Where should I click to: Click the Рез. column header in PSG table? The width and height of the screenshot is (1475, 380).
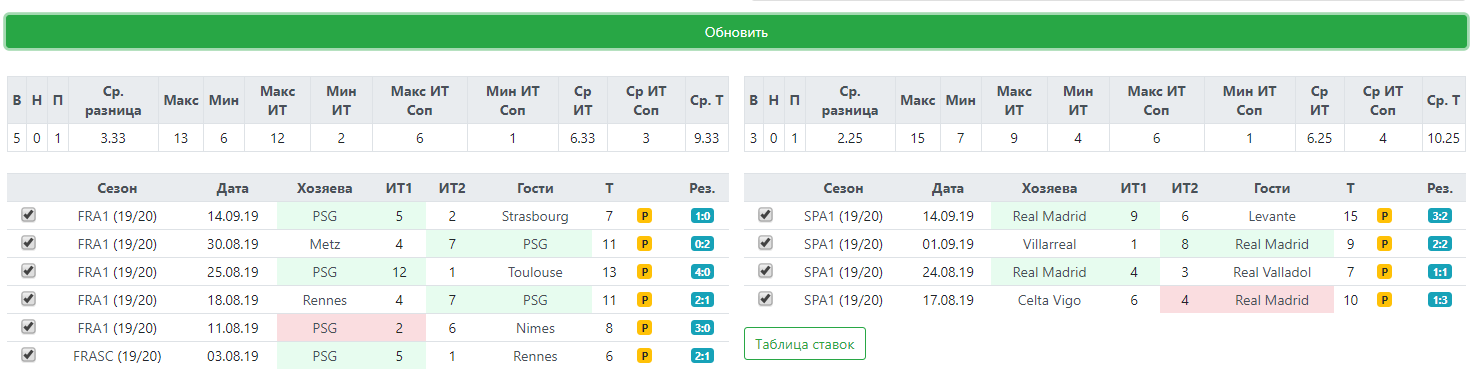(702, 188)
